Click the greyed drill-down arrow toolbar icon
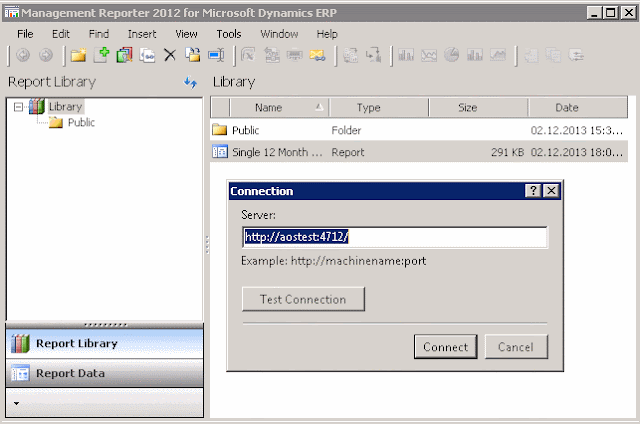 point(373,55)
